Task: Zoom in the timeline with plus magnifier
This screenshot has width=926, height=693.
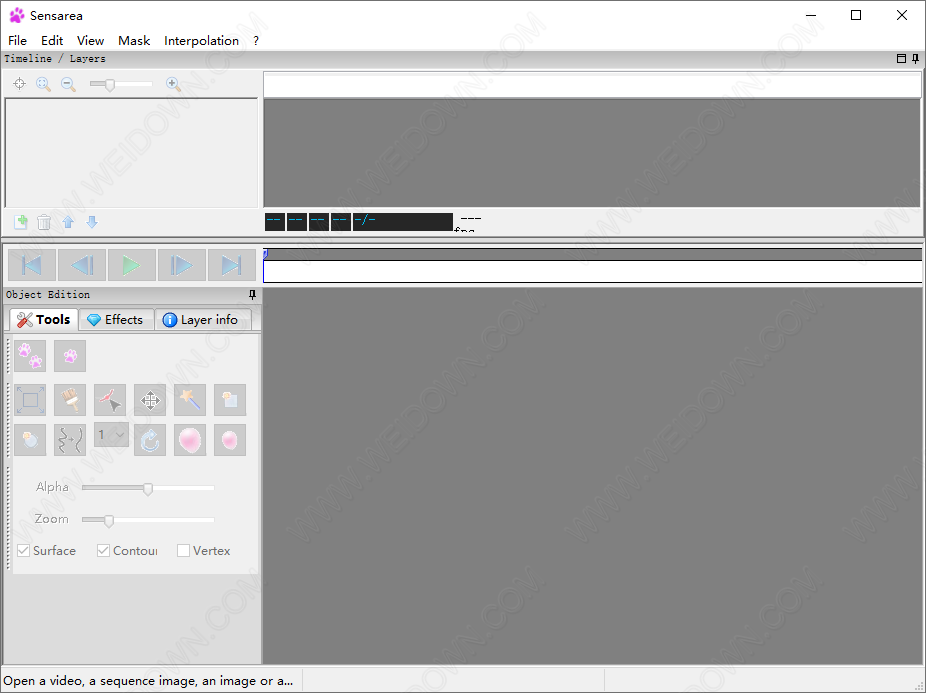Action: [173, 84]
